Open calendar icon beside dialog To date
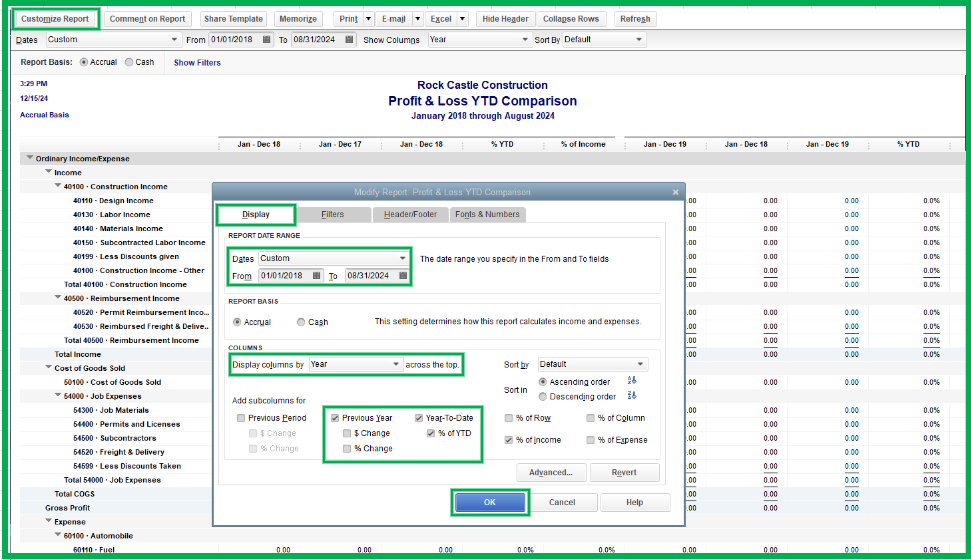The image size is (971, 560). click(x=403, y=276)
